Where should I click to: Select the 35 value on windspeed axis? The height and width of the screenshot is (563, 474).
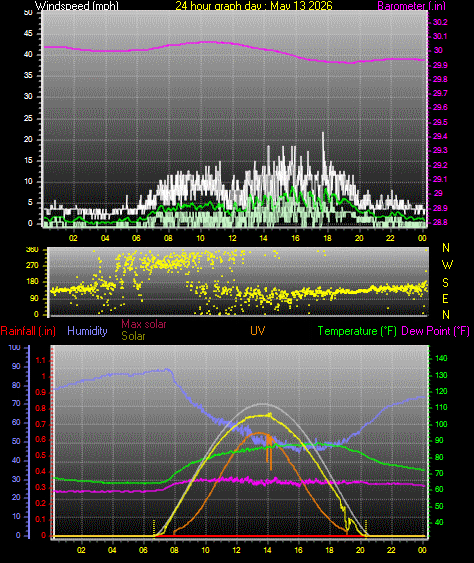28,75
